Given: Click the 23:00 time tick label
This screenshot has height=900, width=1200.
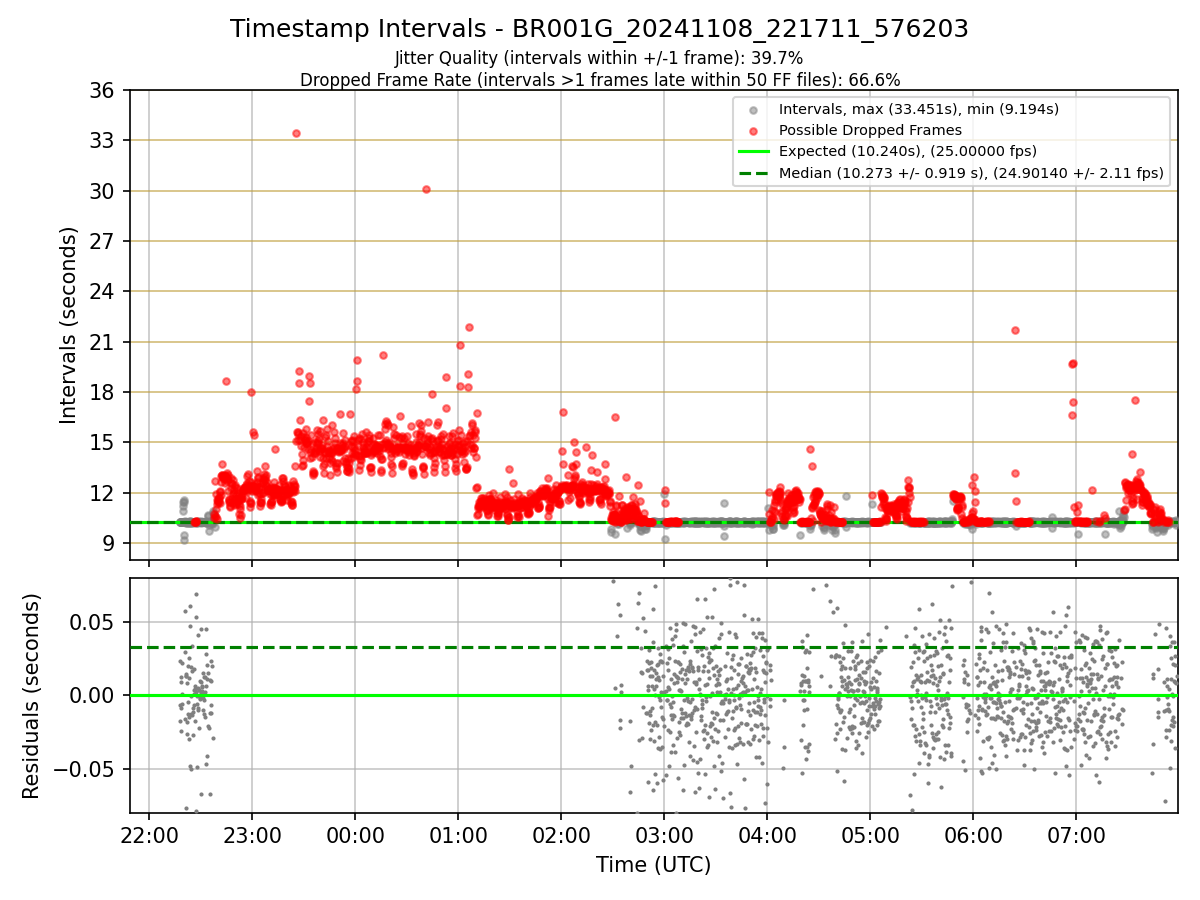Looking at the screenshot, I should coord(252,834).
